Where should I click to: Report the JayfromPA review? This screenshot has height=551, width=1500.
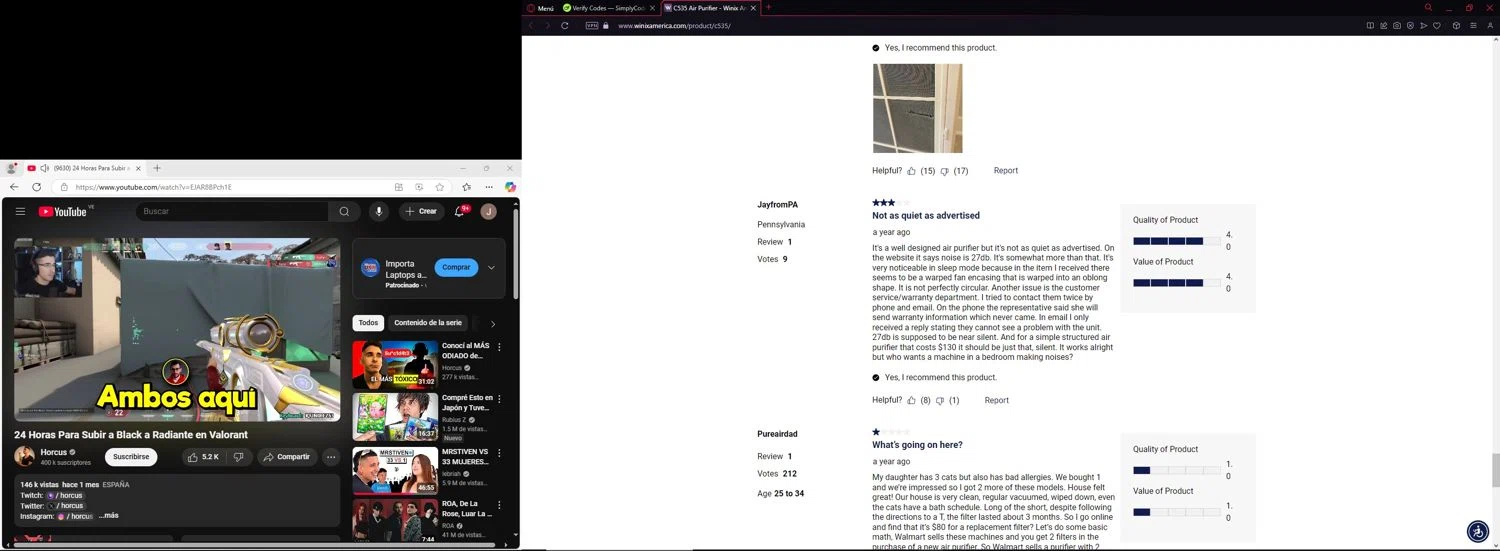pos(997,400)
